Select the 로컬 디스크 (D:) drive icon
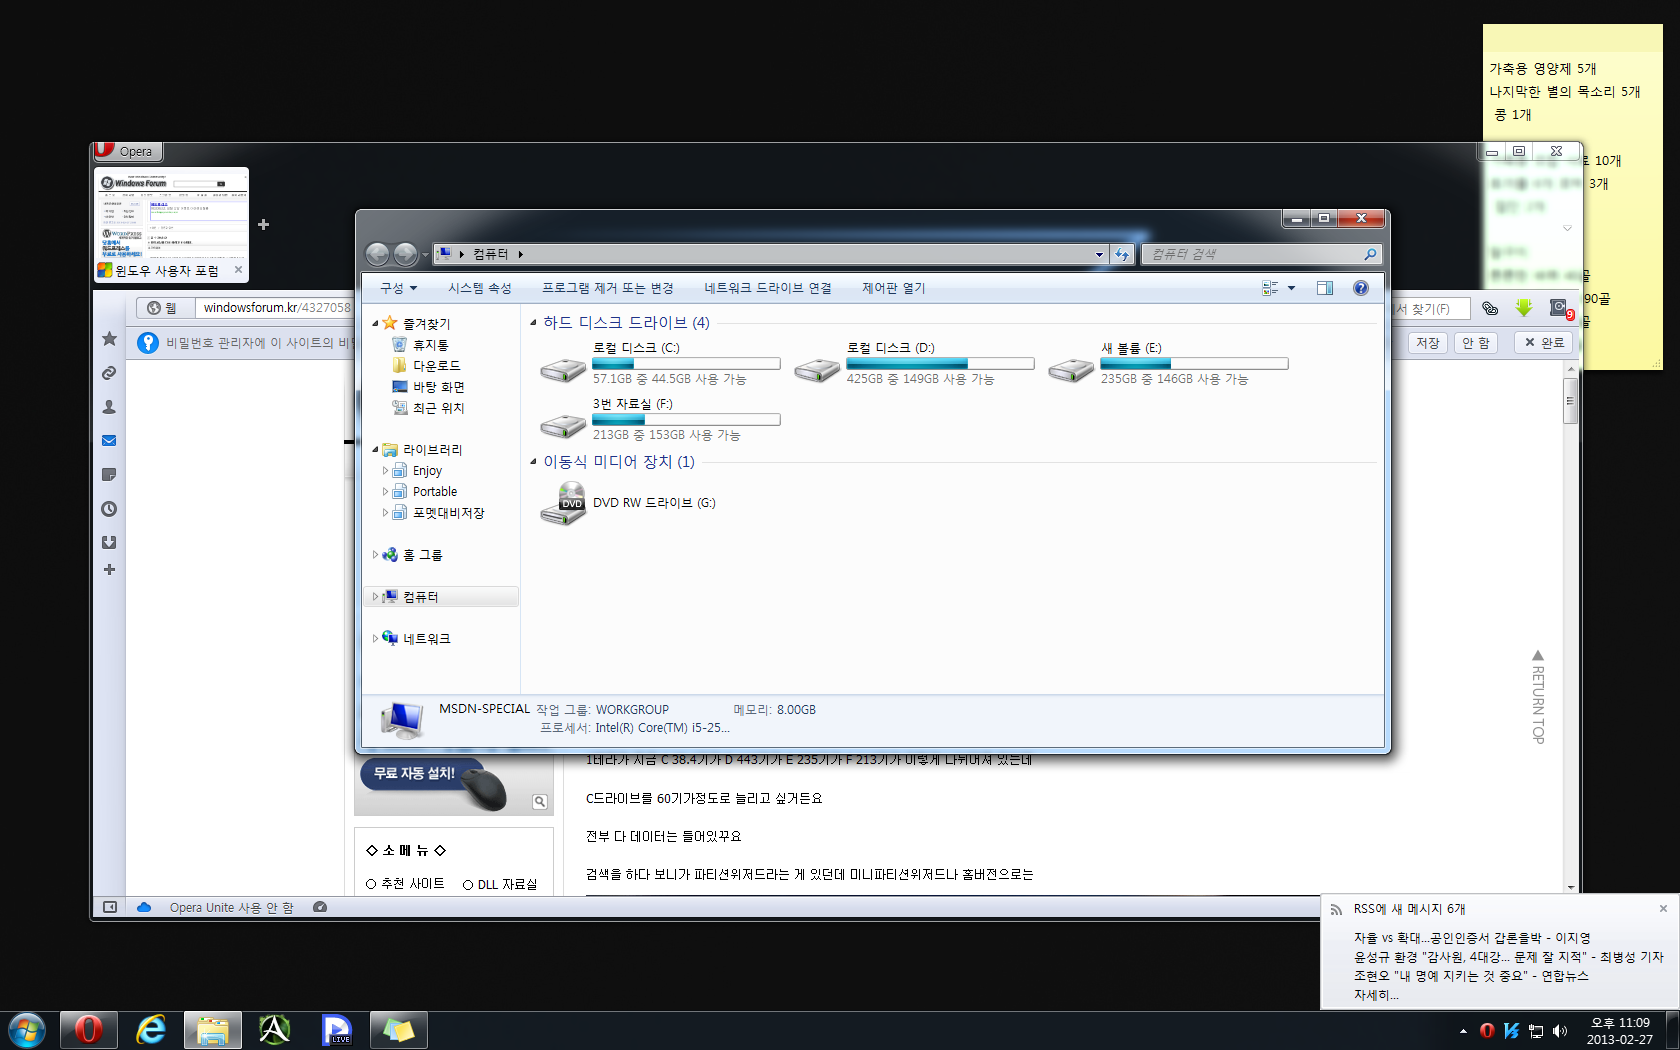 pos(817,370)
